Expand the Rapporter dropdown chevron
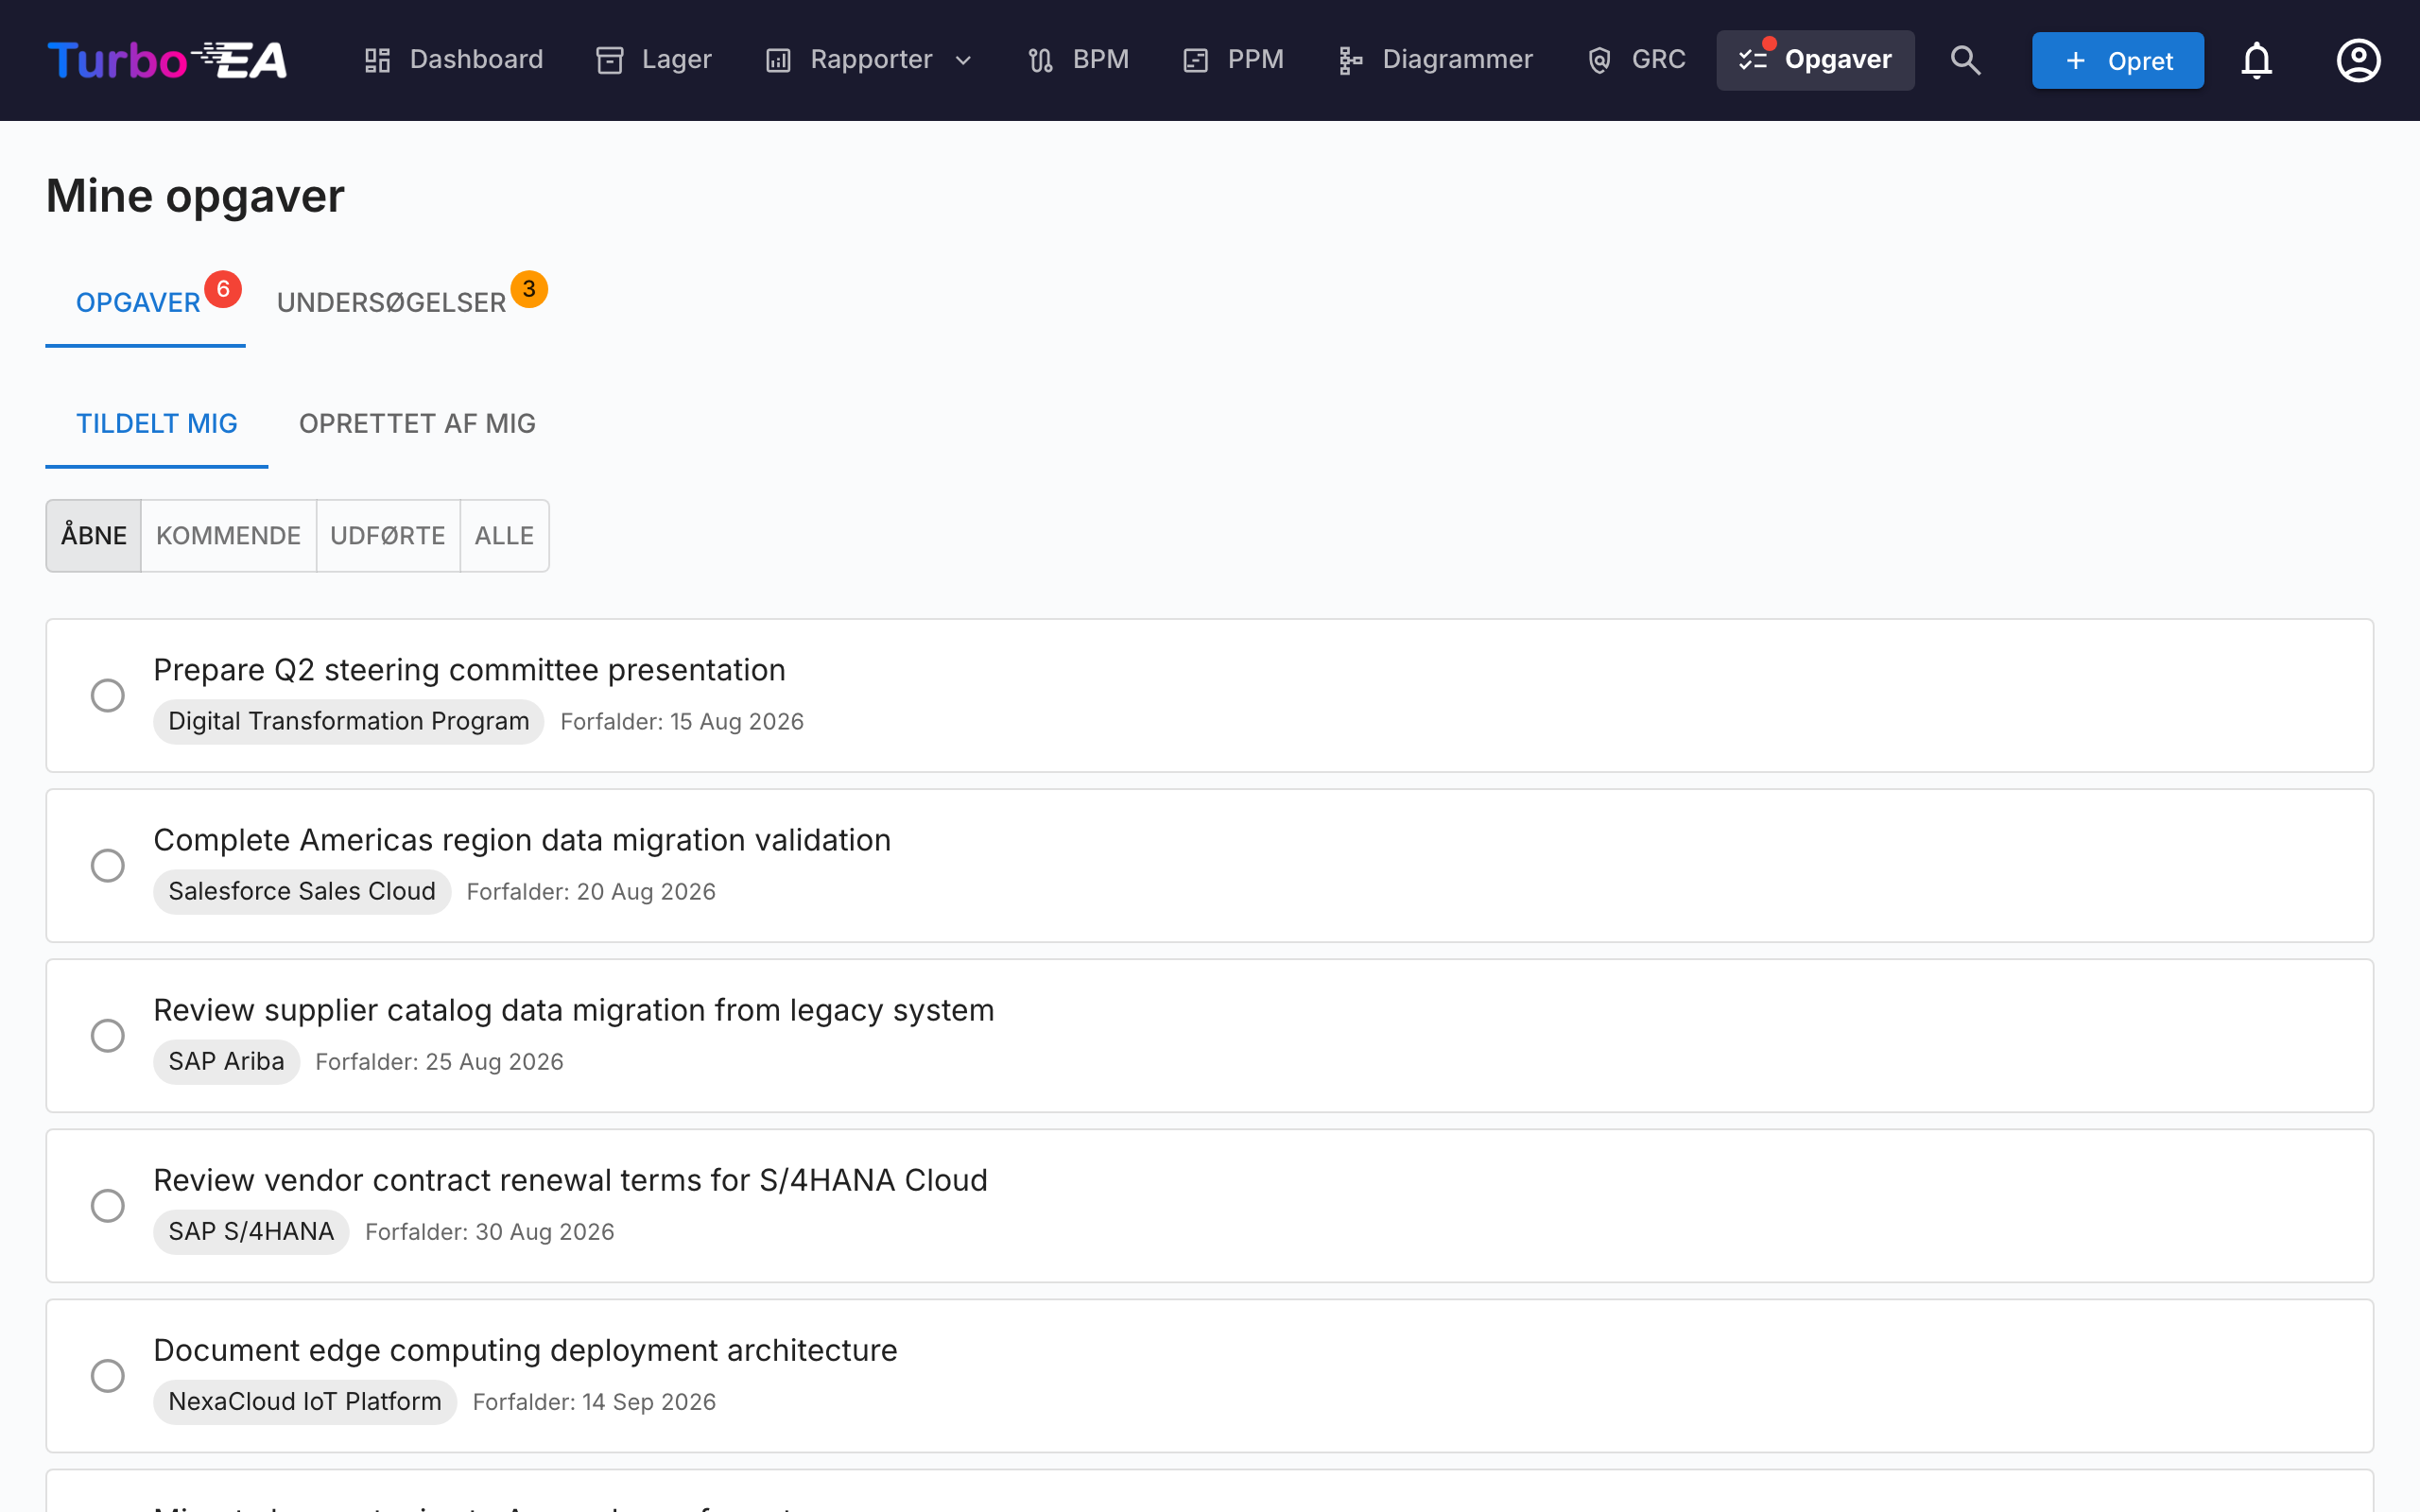The height and width of the screenshot is (1512, 2420). pyautogui.click(x=963, y=60)
